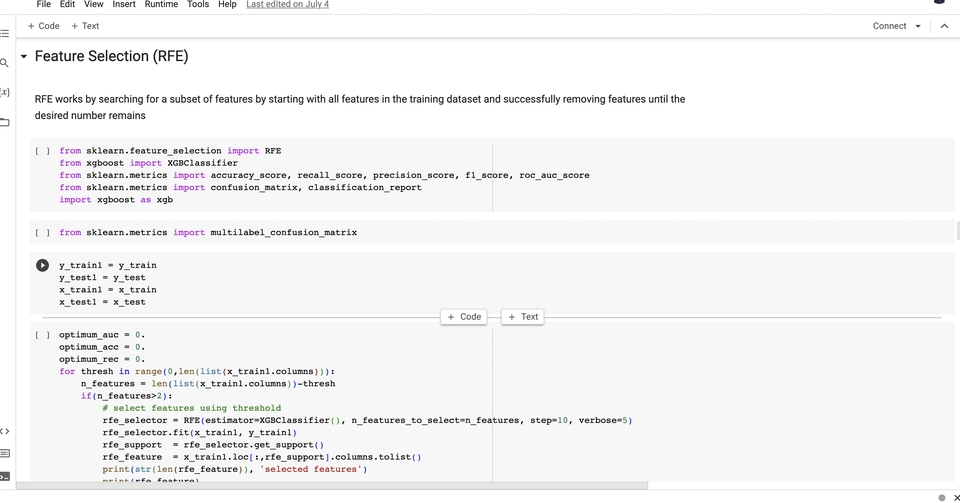Click the 'optimum_rec = 0.' code line

pyautogui.click(x=102, y=359)
